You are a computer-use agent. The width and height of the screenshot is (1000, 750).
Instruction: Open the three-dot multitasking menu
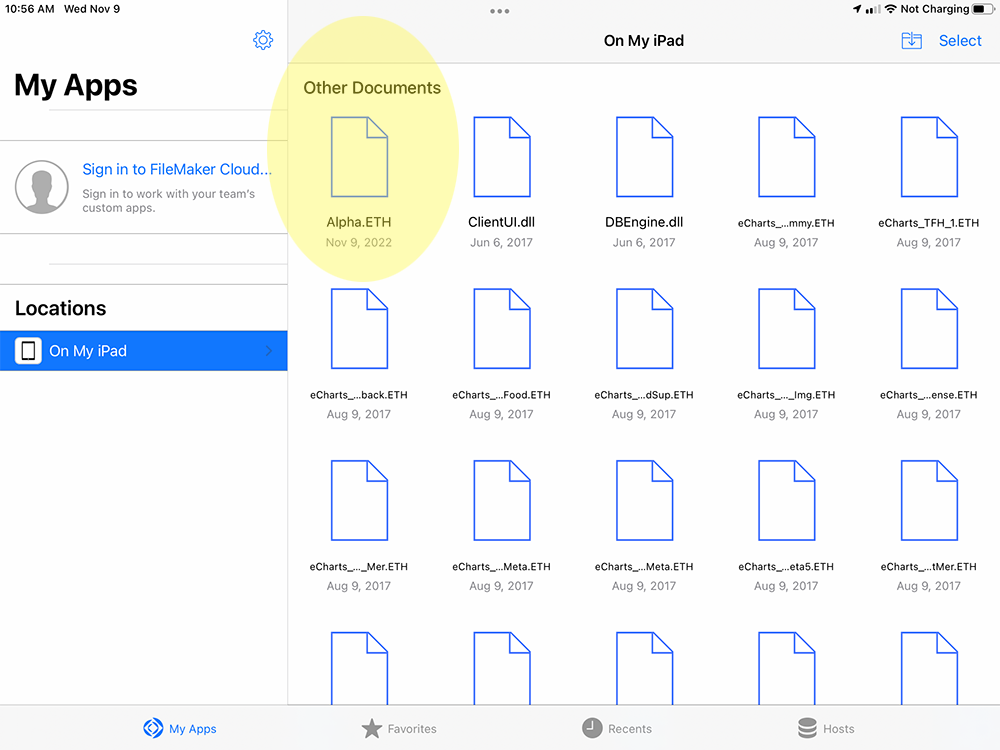(x=499, y=11)
